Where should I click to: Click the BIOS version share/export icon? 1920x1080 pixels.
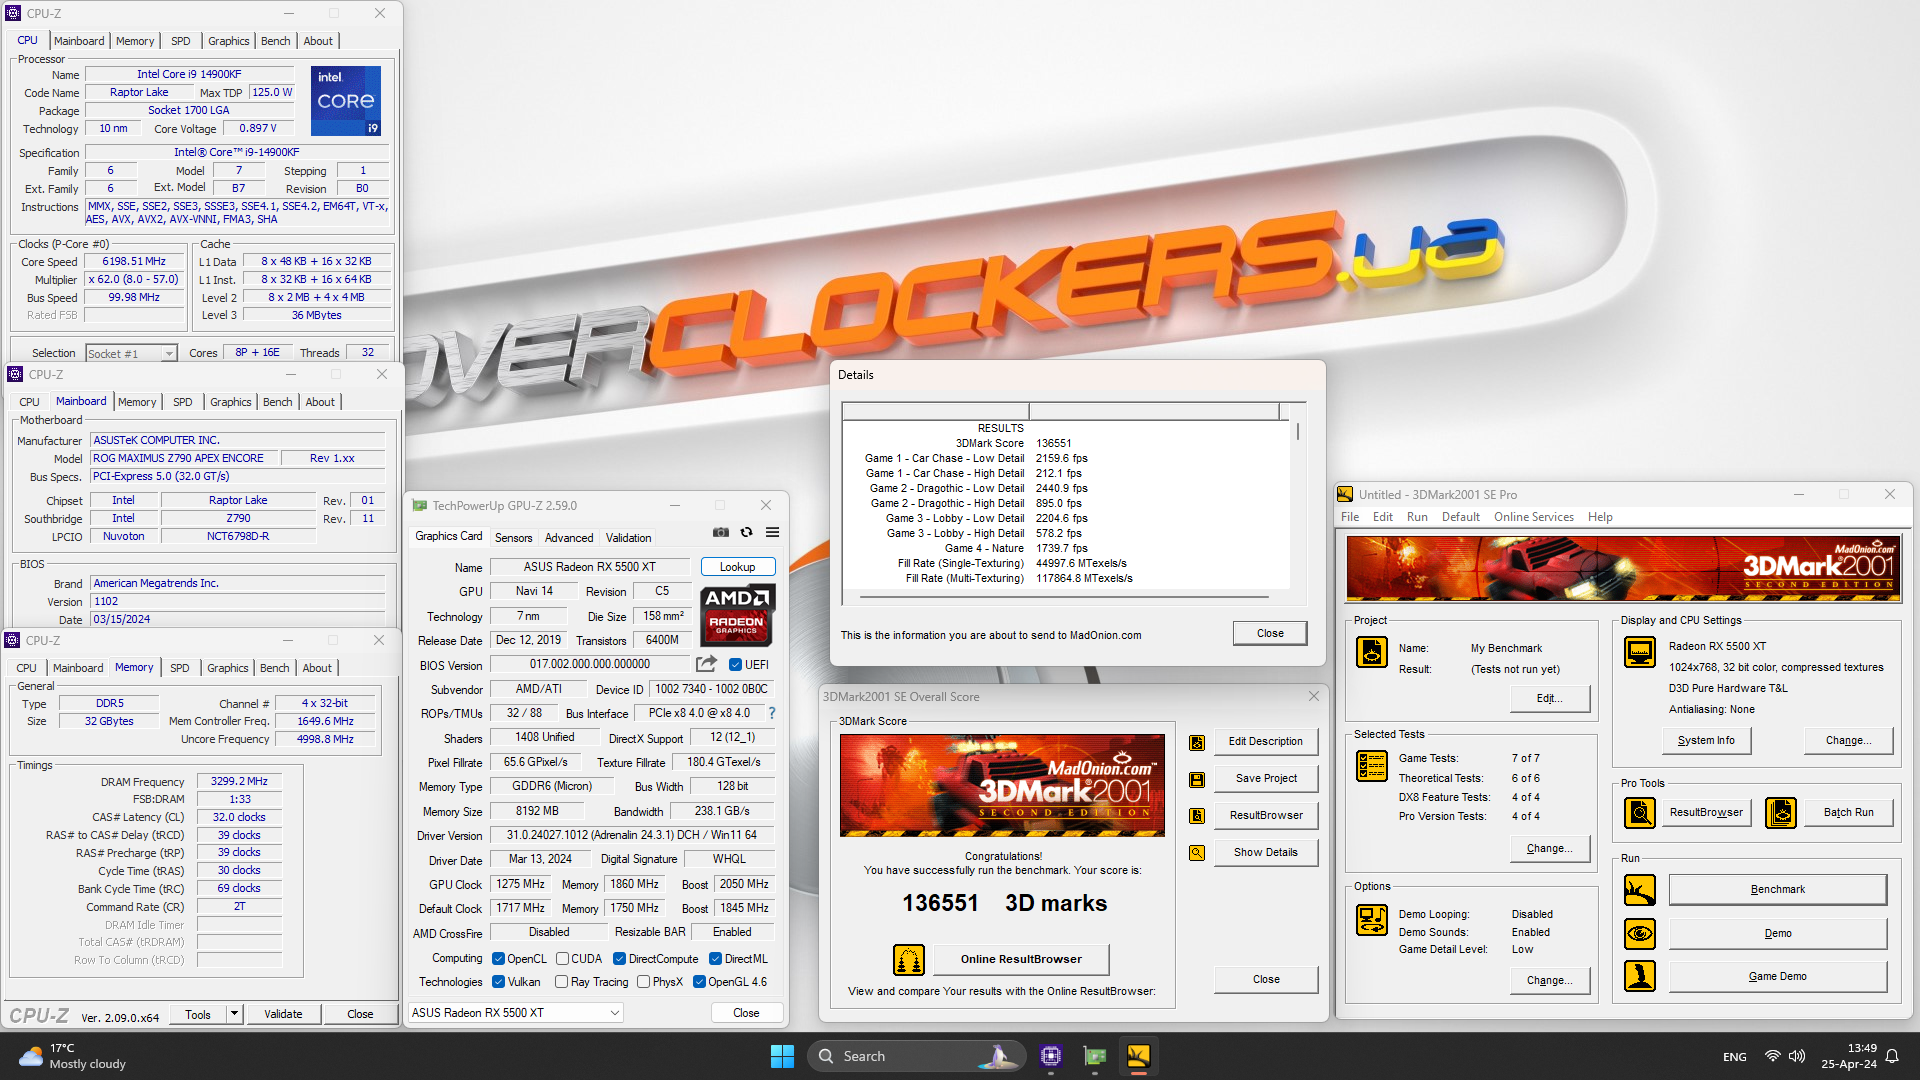click(706, 664)
